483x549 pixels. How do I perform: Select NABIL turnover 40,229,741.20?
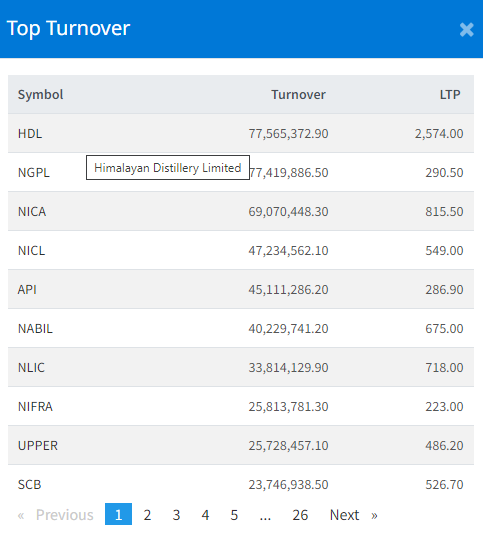[x=289, y=329]
